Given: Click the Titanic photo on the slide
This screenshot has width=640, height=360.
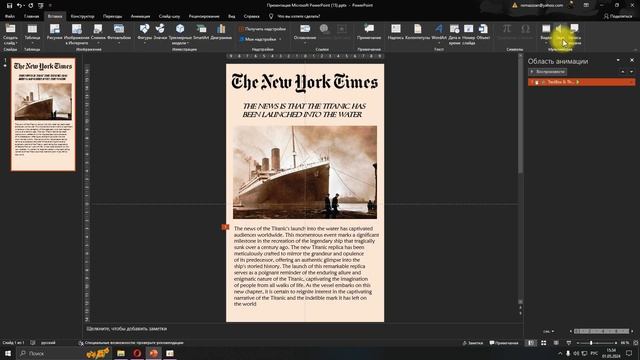Looking at the screenshot, I should coord(305,172).
